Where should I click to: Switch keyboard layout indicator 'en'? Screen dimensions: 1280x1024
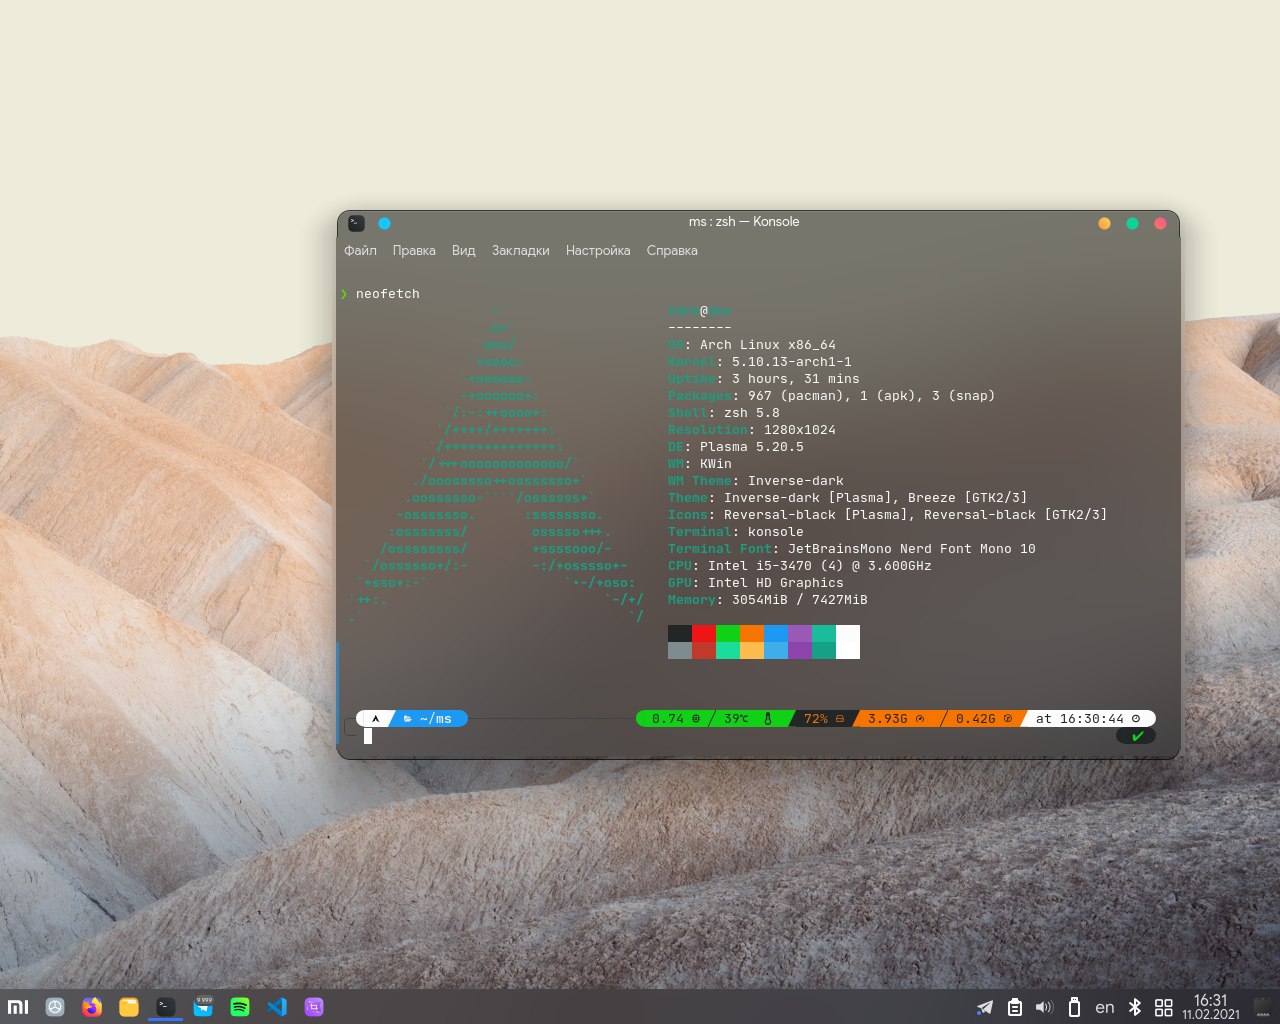(x=1105, y=1007)
